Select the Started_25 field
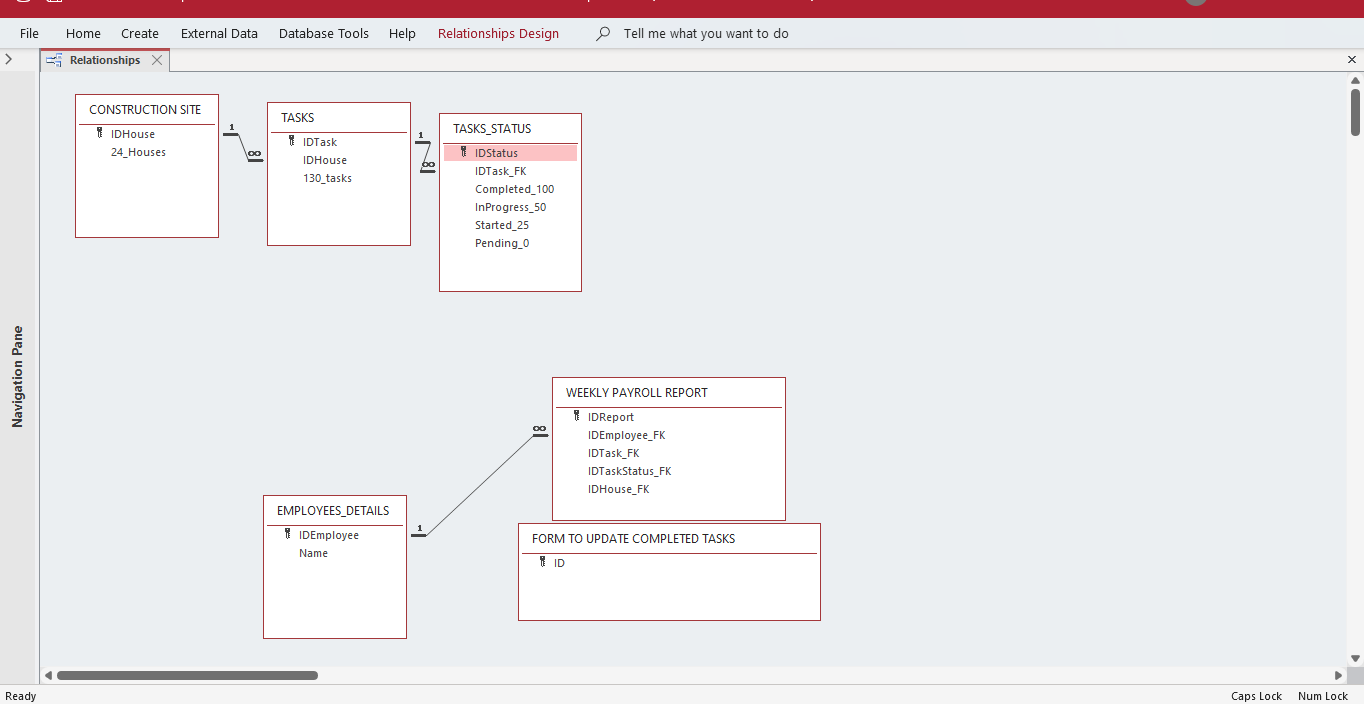The width and height of the screenshot is (1364, 704). 502,225
